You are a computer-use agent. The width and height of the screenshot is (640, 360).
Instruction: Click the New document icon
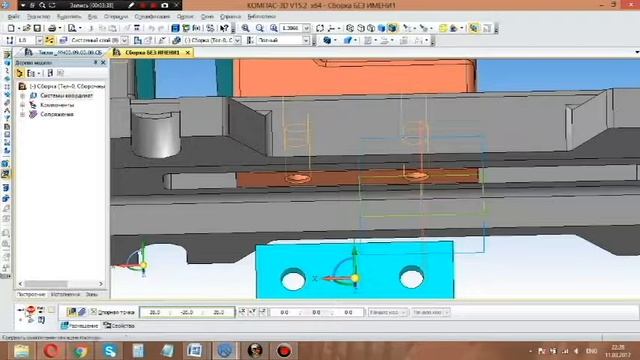[11, 28]
